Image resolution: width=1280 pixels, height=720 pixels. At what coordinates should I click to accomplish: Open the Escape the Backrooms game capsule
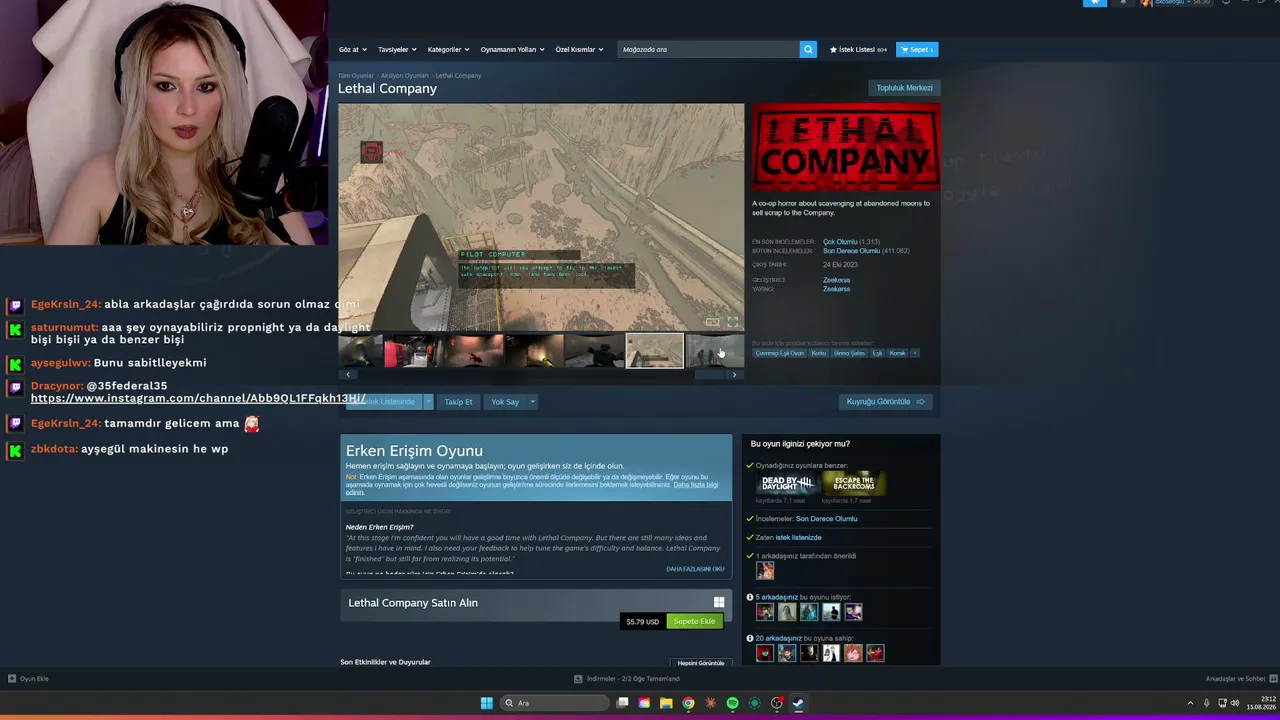click(x=853, y=484)
